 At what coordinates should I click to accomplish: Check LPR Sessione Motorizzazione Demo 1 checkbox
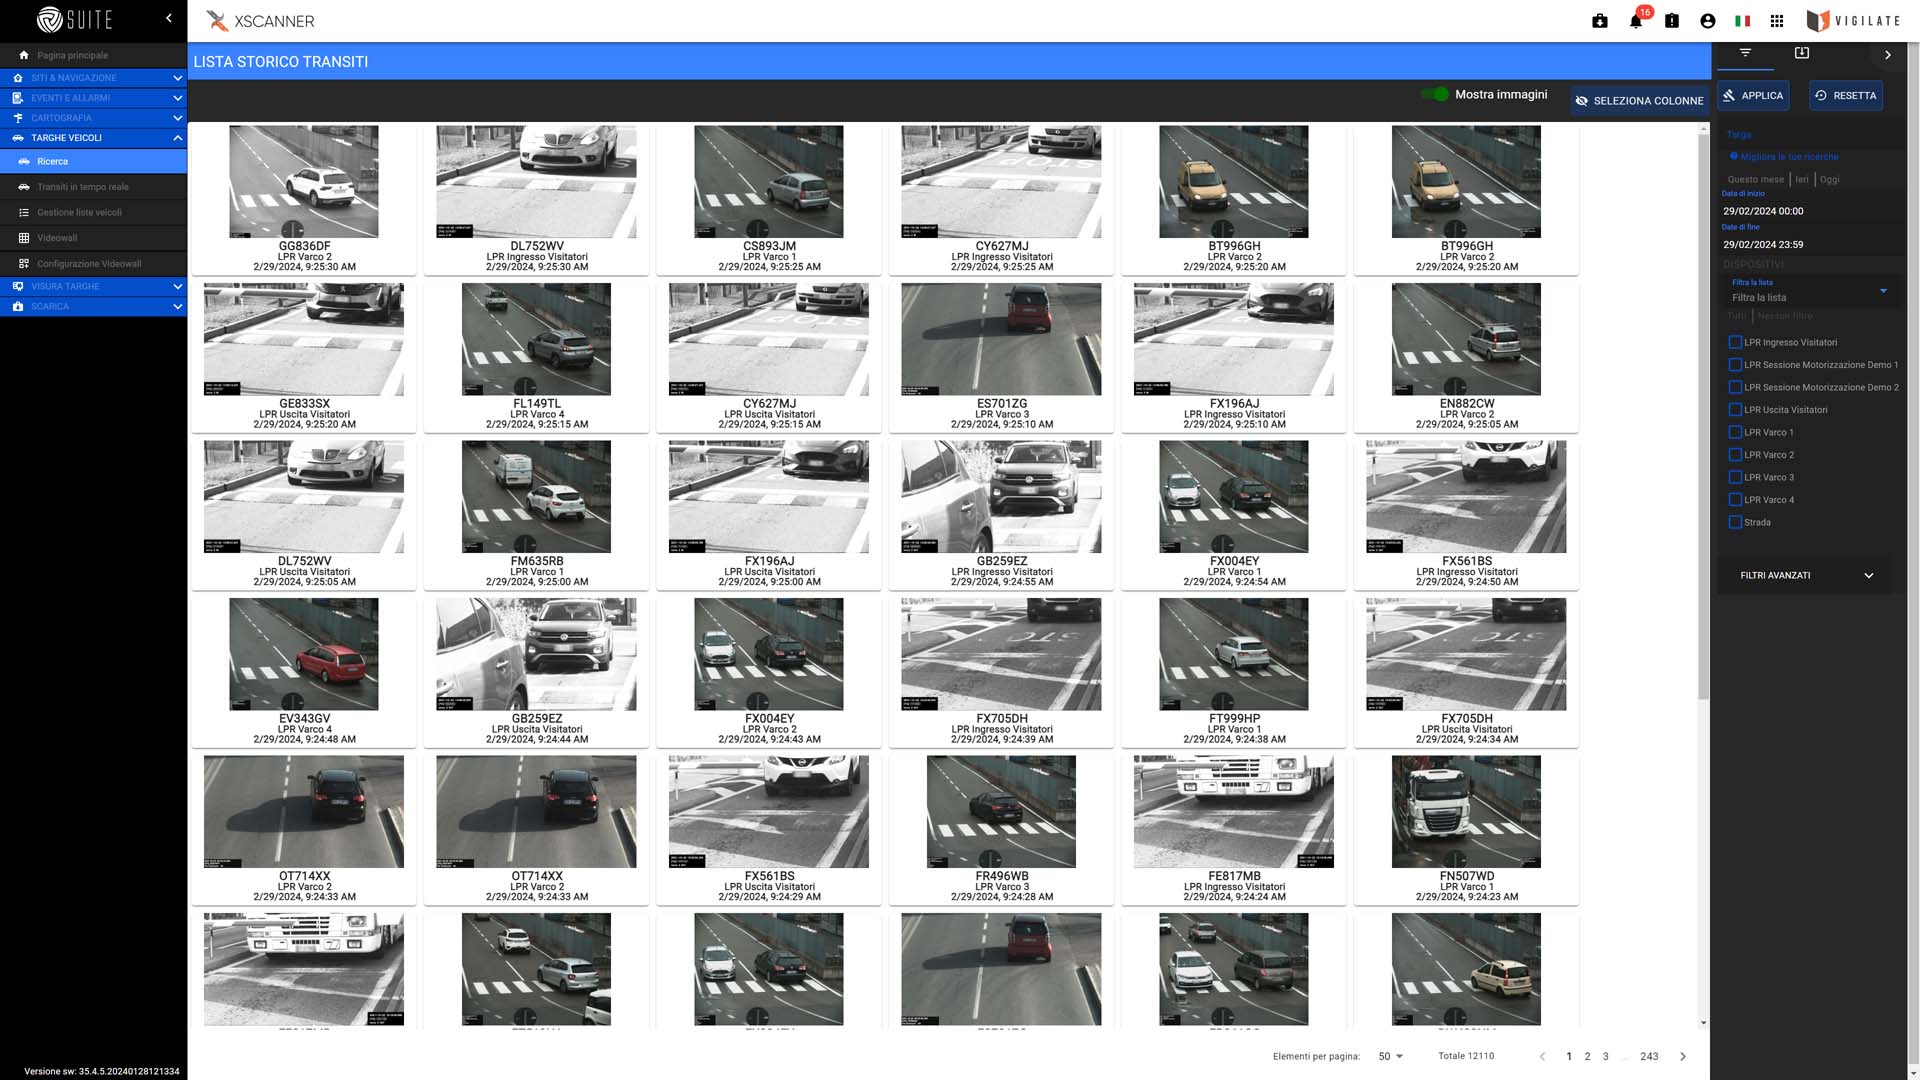[x=1735, y=365]
